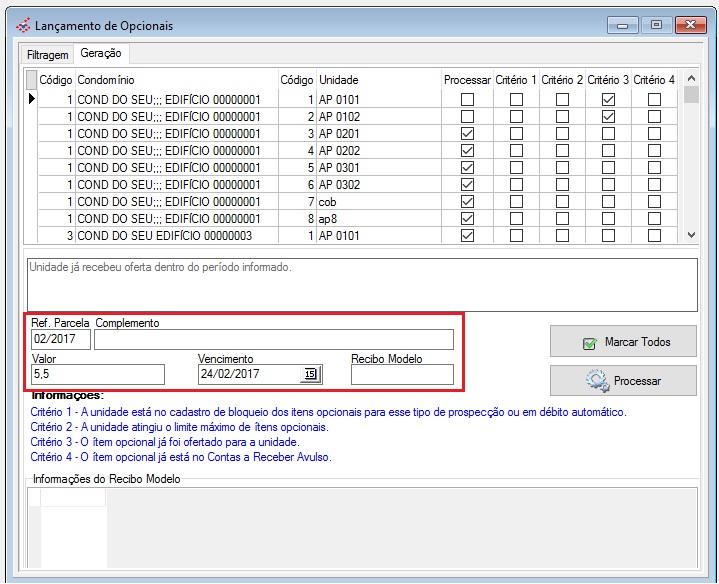Enable Processar checkbox for unit AP 0101
Image resolution: width=719 pixels, height=584 pixels.
pos(467,99)
